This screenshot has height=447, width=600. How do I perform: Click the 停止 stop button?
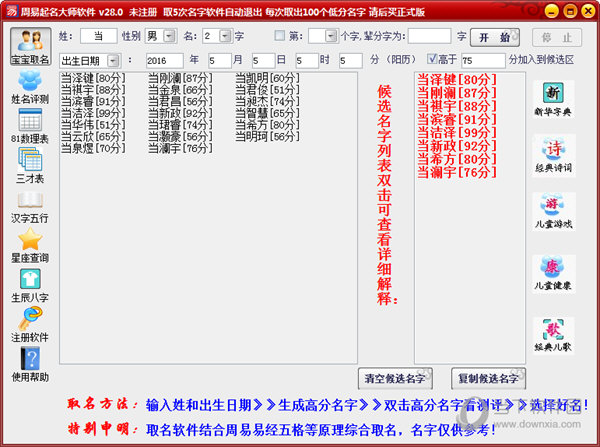point(557,38)
